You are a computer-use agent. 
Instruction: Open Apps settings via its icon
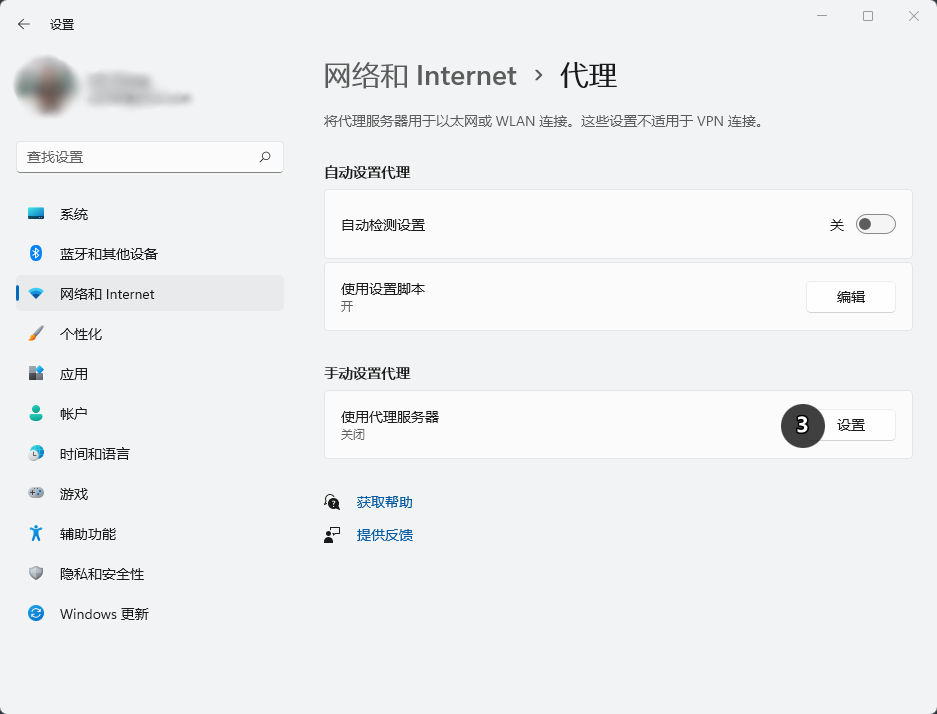click(35, 373)
